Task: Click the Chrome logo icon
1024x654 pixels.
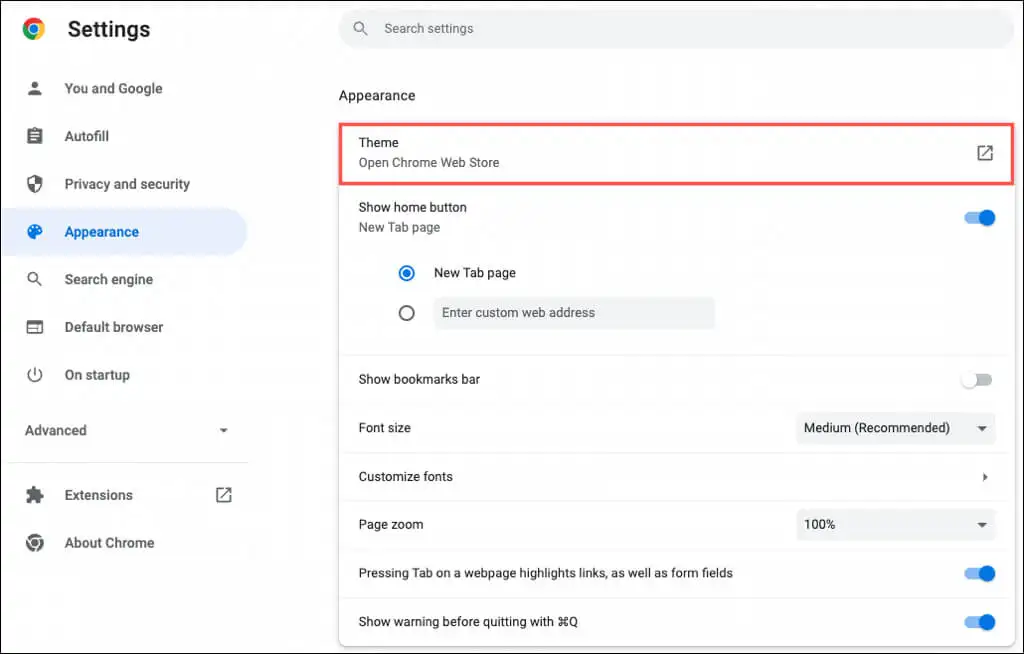Action: [x=34, y=29]
